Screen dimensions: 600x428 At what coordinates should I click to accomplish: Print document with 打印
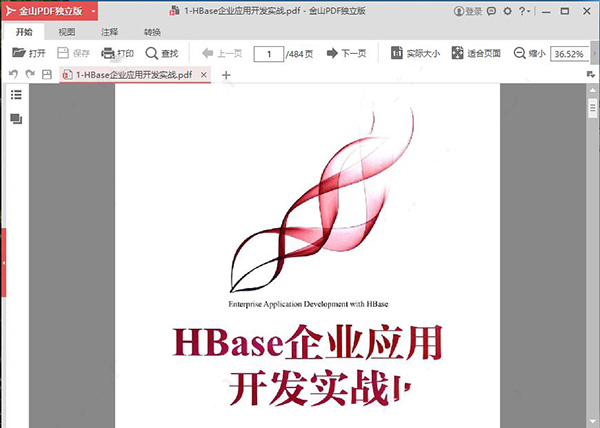click(x=117, y=53)
